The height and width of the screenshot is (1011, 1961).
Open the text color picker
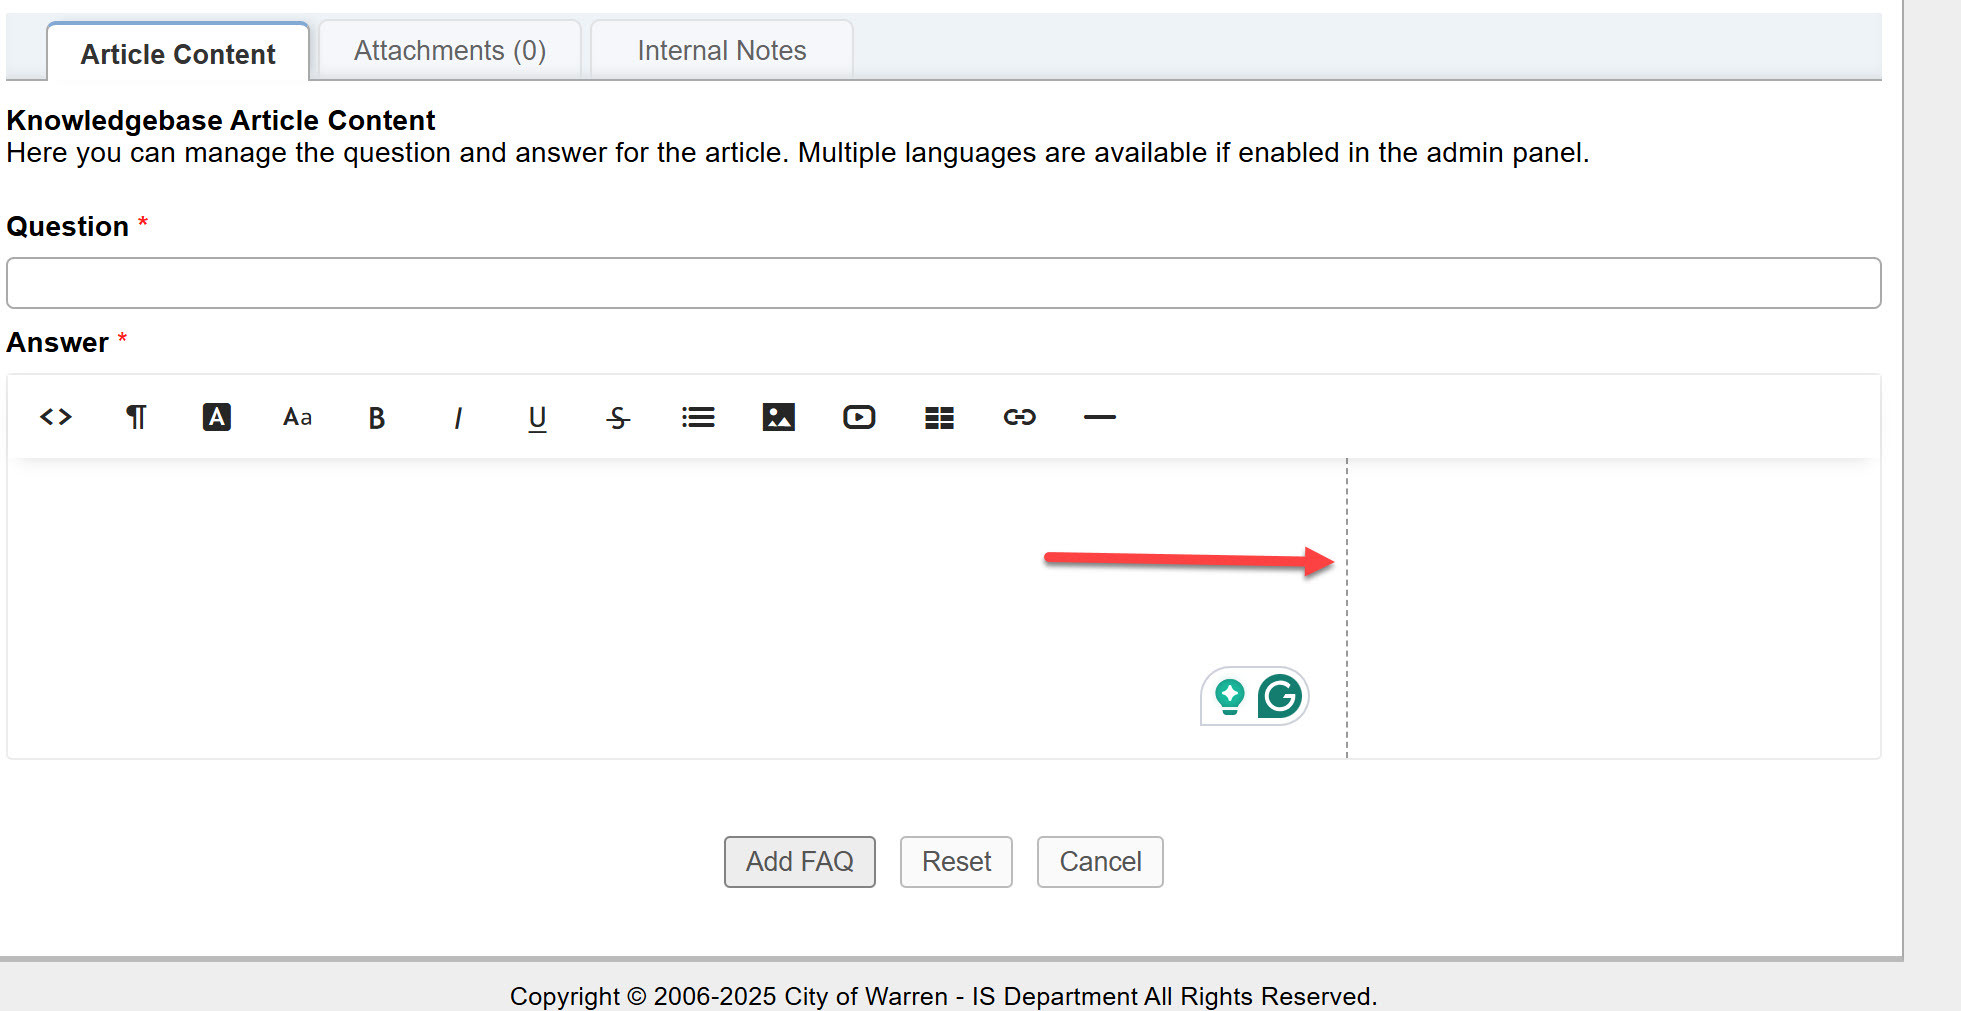(x=216, y=417)
